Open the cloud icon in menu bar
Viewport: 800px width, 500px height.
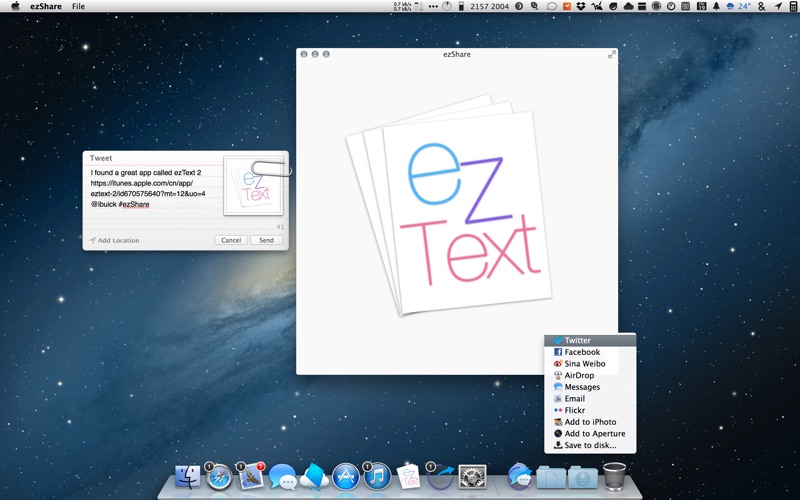[x=628, y=6]
